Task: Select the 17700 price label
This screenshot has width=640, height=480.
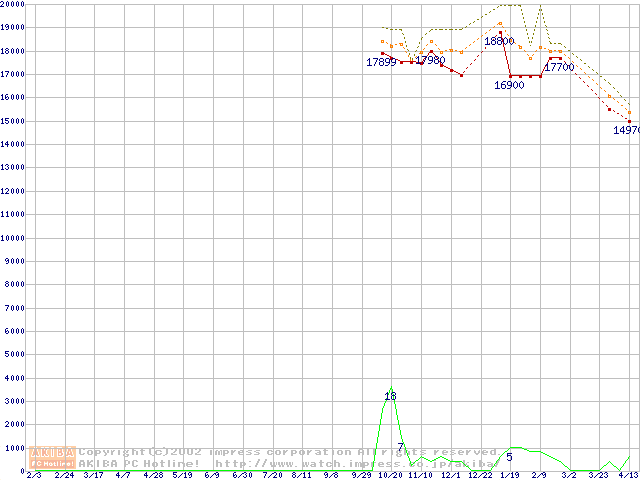Action: pyautogui.click(x=559, y=67)
